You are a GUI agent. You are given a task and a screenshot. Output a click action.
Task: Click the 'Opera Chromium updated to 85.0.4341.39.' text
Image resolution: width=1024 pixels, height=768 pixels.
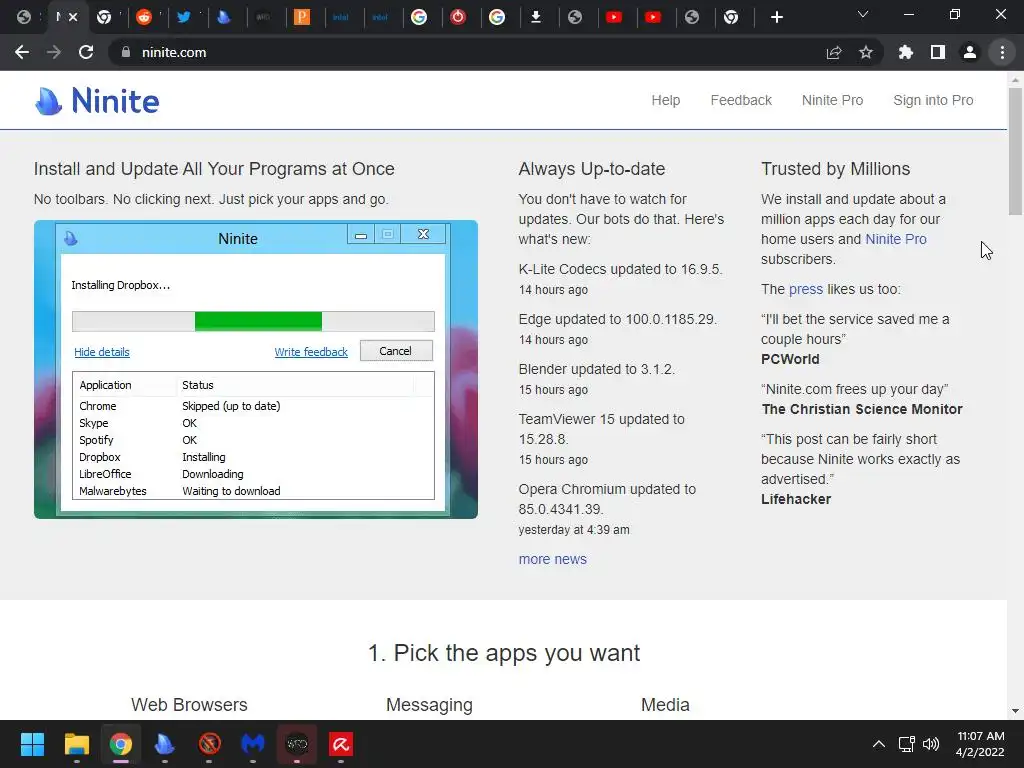click(x=607, y=499)
